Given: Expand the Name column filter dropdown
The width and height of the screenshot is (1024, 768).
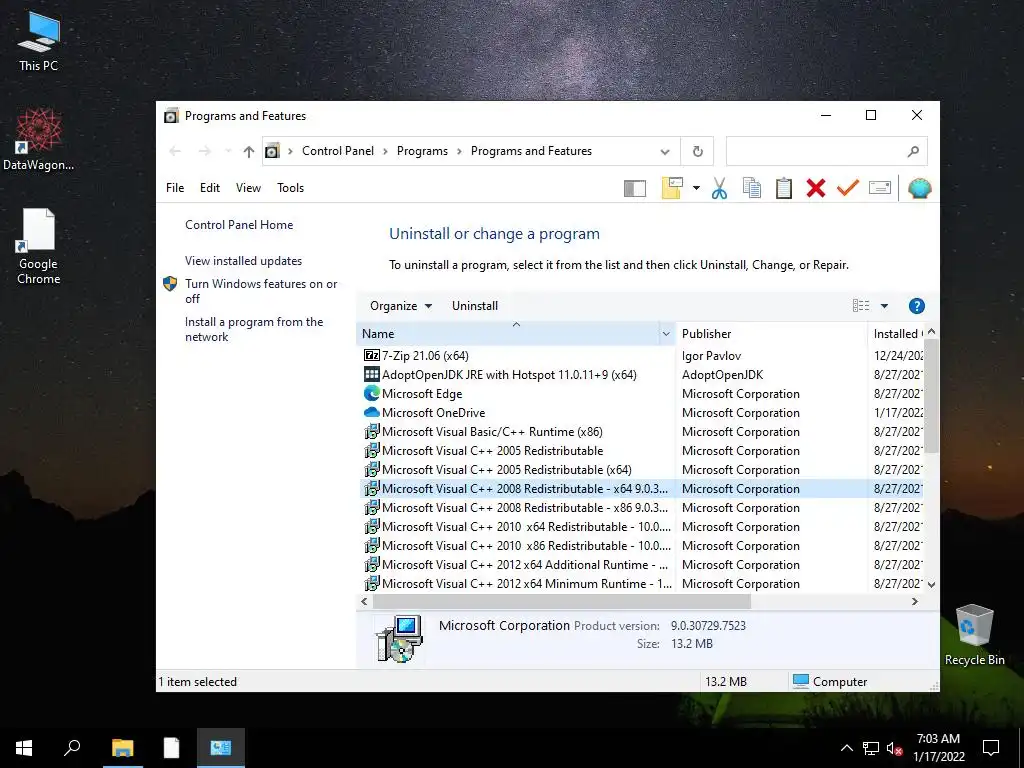Looking at the screenshot, I should [666, 334].
